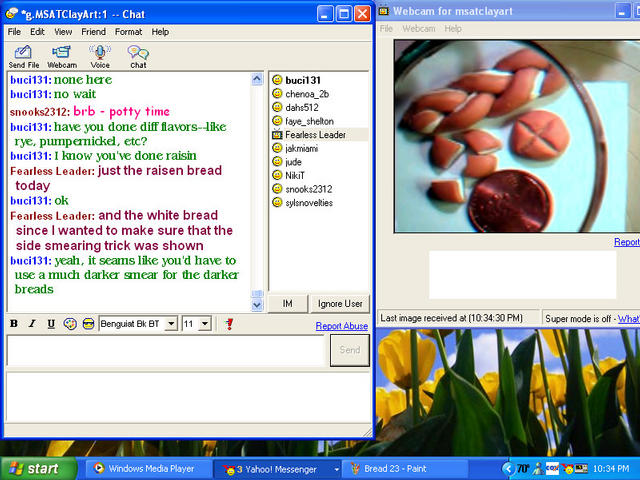The image size is (640, 480).
Task: Click the What's this link beside Super mode
Action: [629, 319]
